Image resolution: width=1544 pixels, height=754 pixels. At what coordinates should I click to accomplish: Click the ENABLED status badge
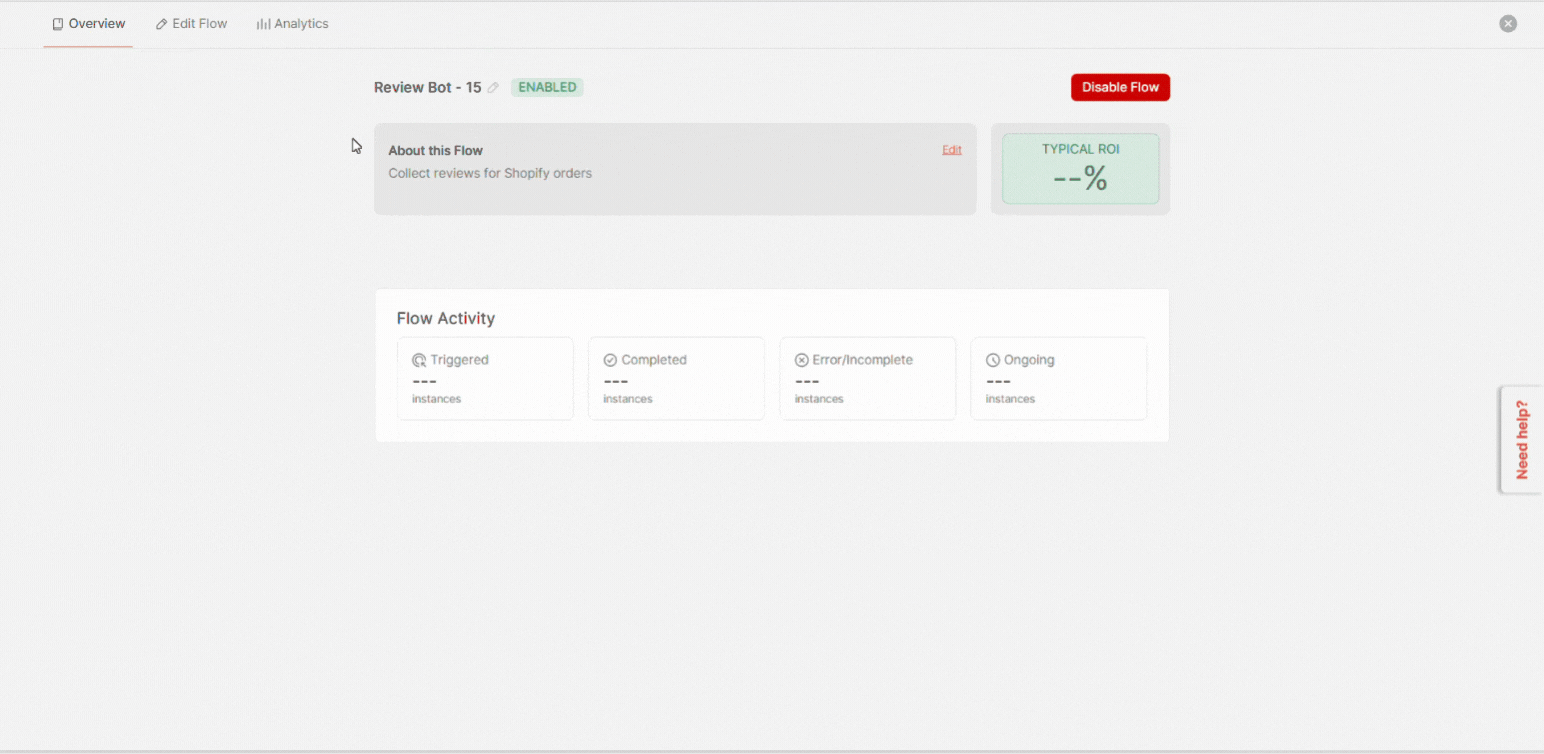coord(547,87)
